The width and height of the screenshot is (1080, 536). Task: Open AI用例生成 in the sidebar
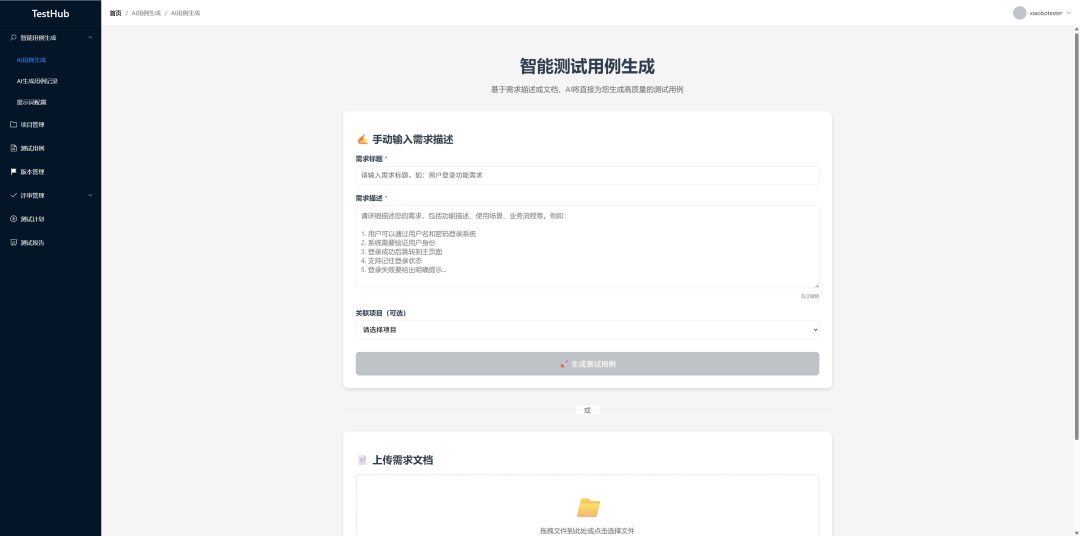tap(32, 60)
